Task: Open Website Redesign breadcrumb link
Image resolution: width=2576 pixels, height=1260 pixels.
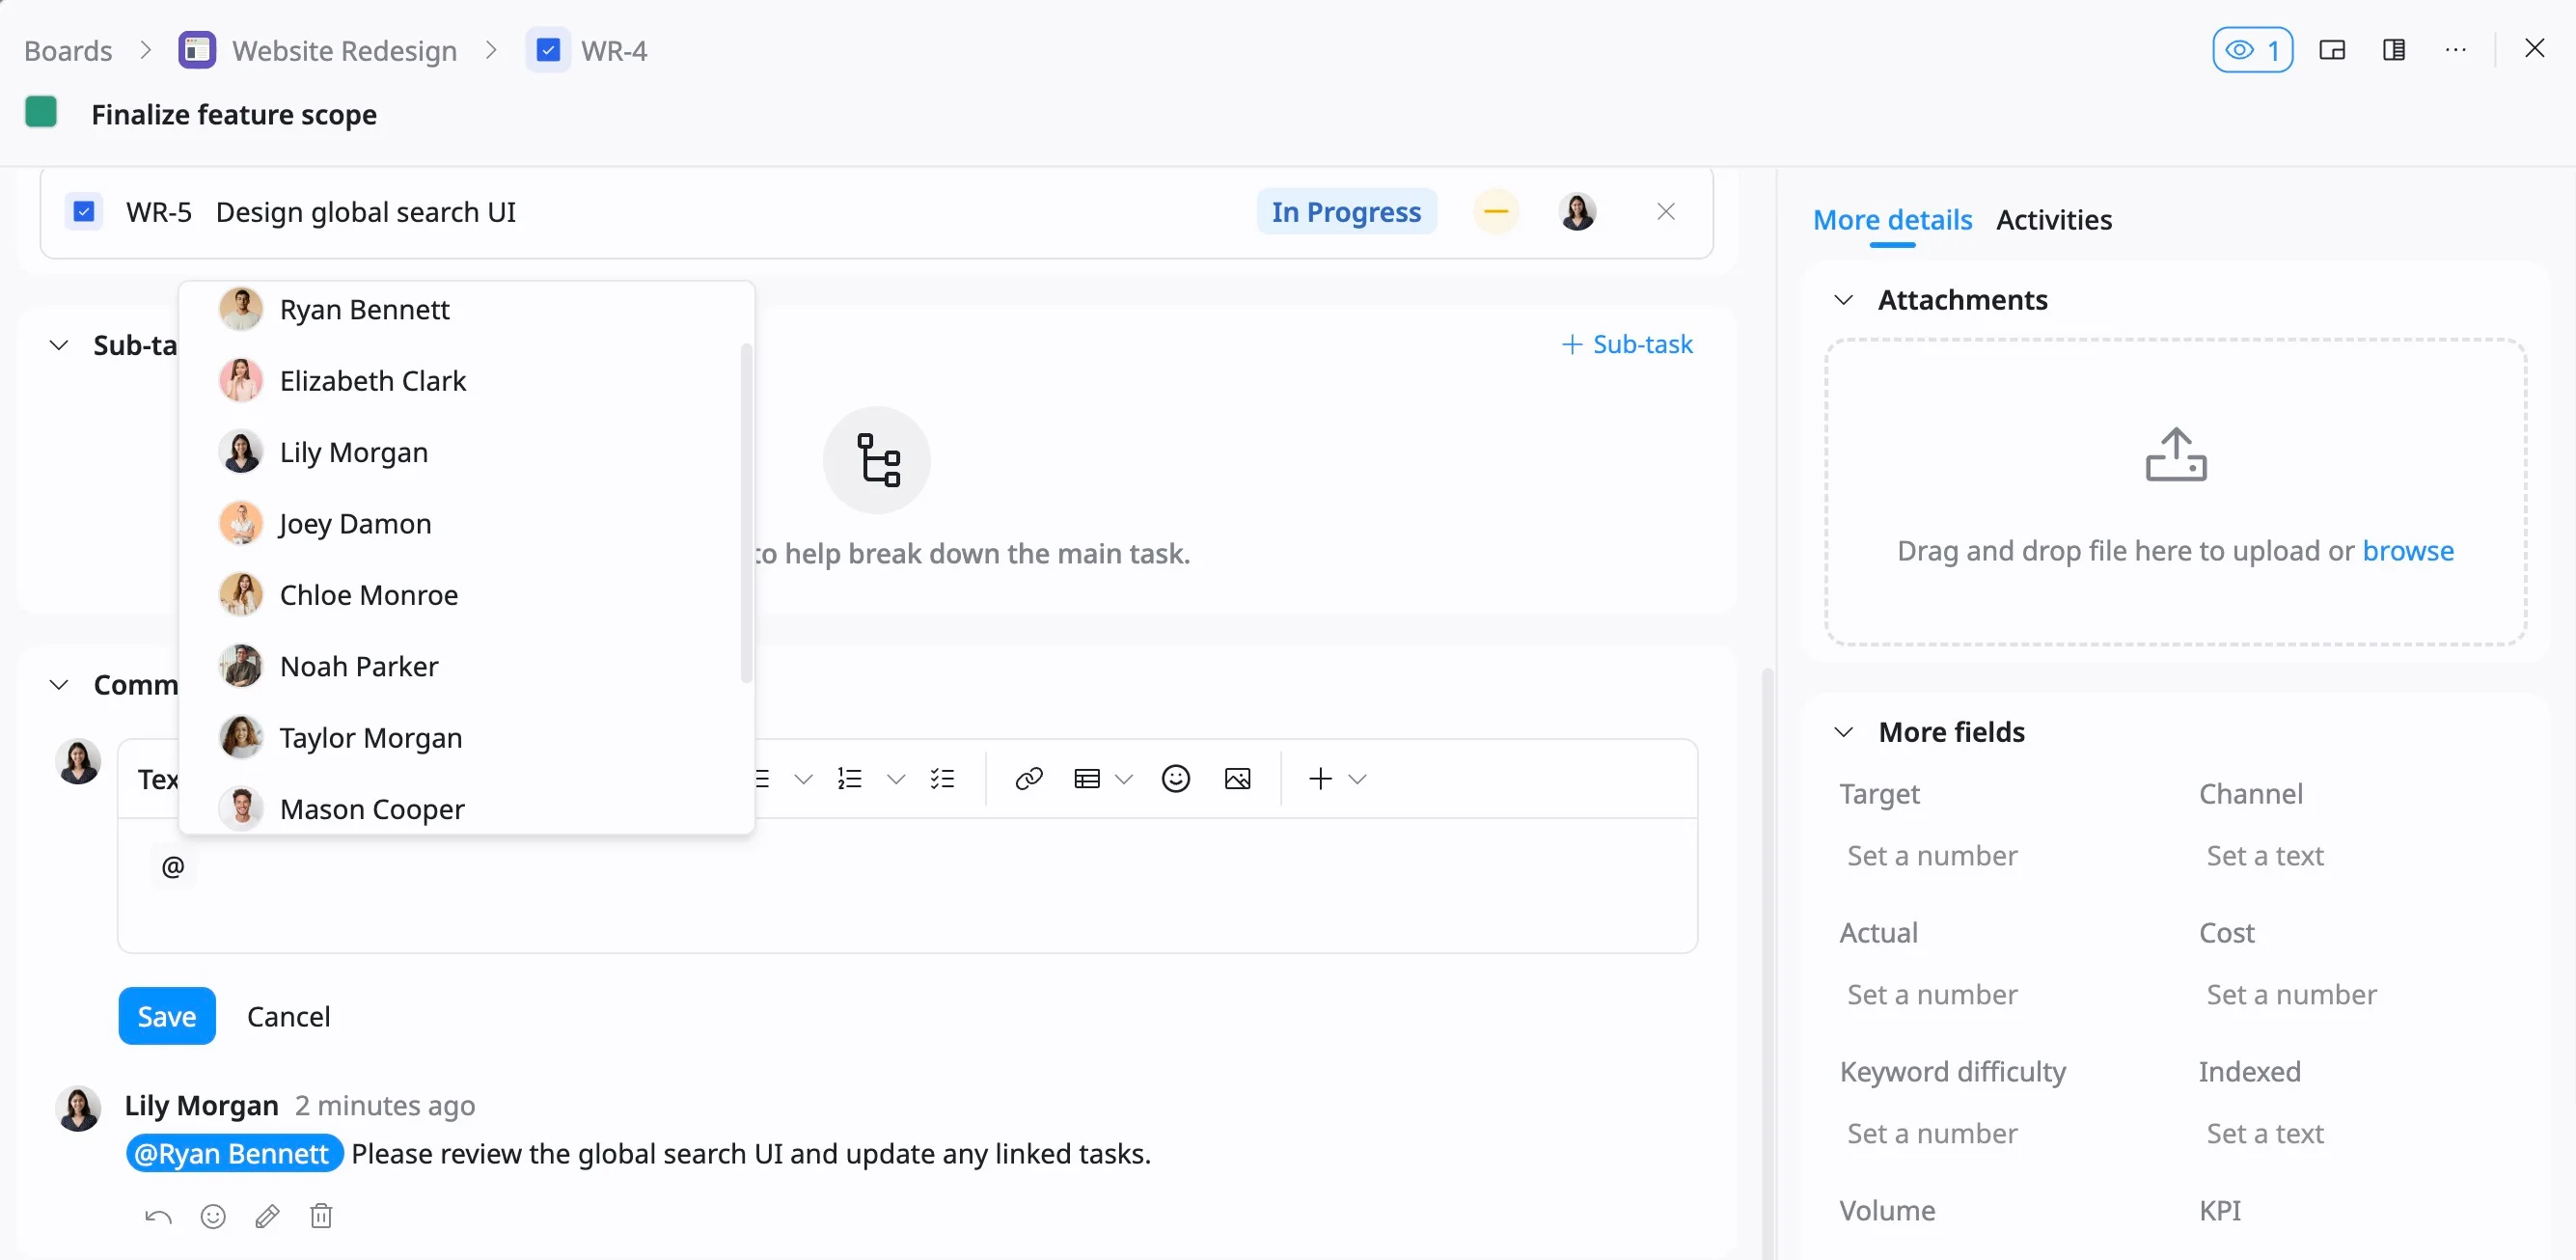Action: [x=344, y=50]
